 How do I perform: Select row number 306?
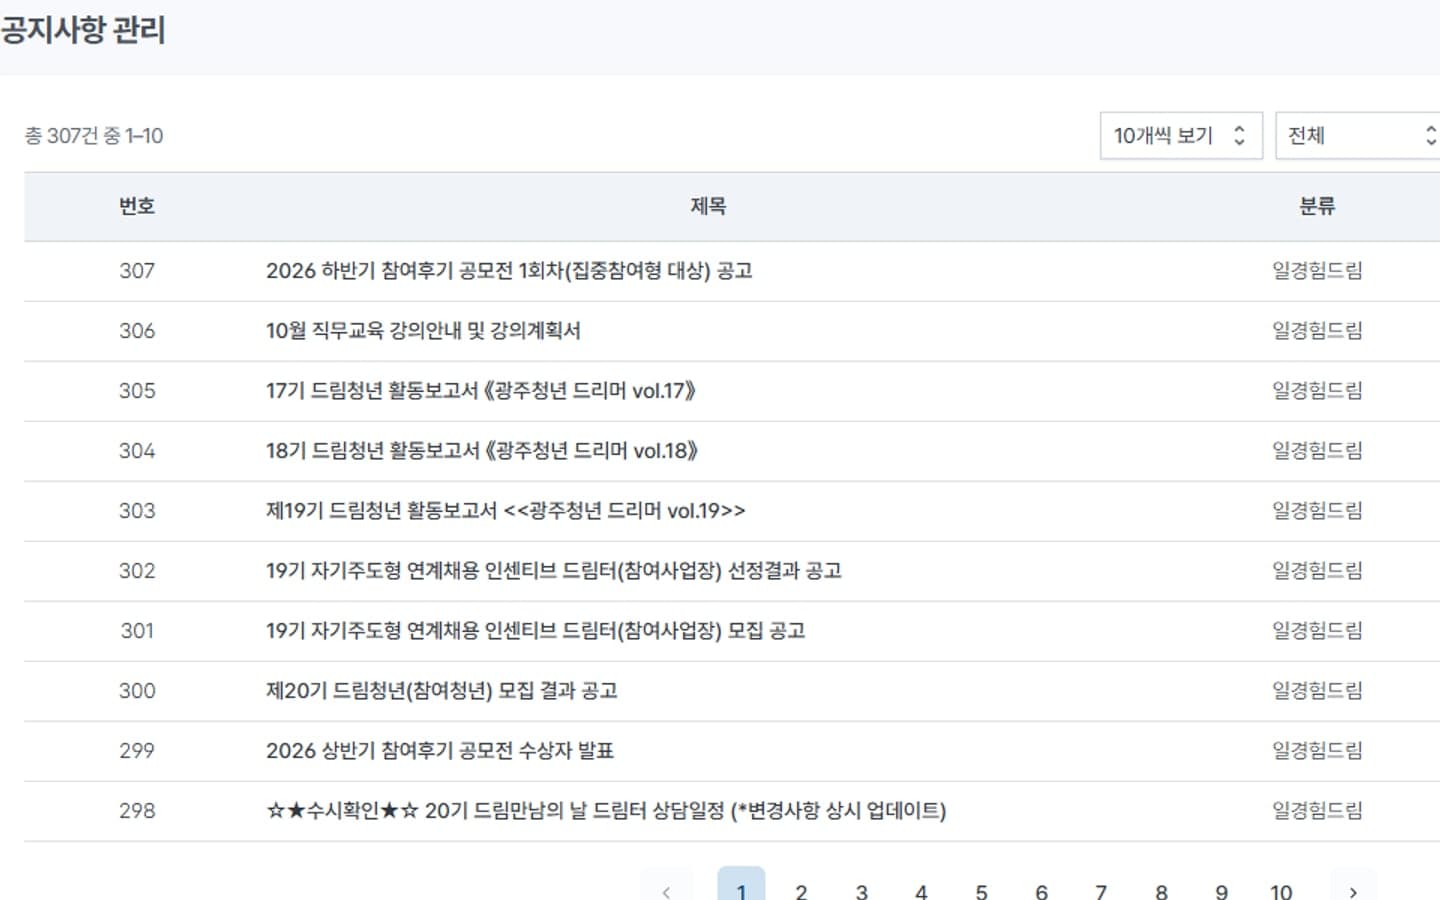pyautogui.click(x=137, y=331)
